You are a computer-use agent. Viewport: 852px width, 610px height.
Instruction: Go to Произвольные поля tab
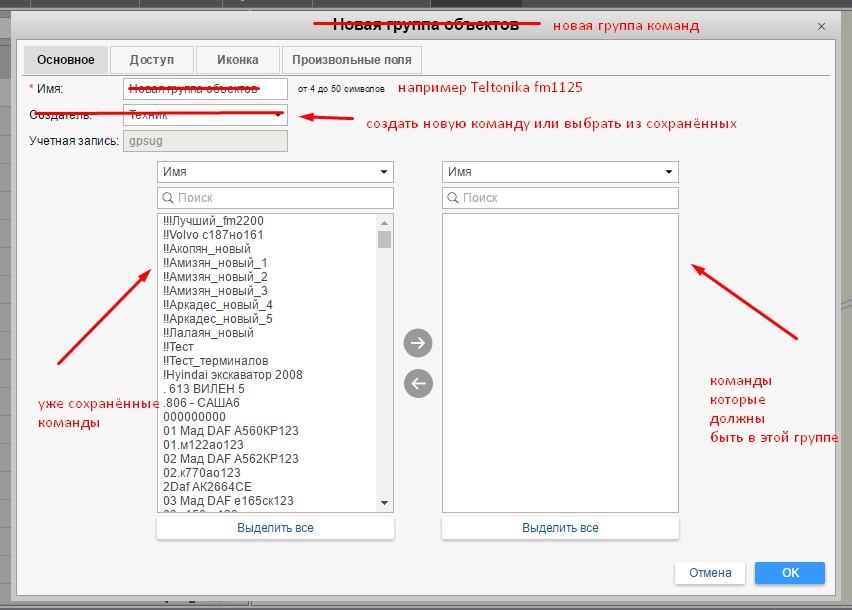[352, 60]
